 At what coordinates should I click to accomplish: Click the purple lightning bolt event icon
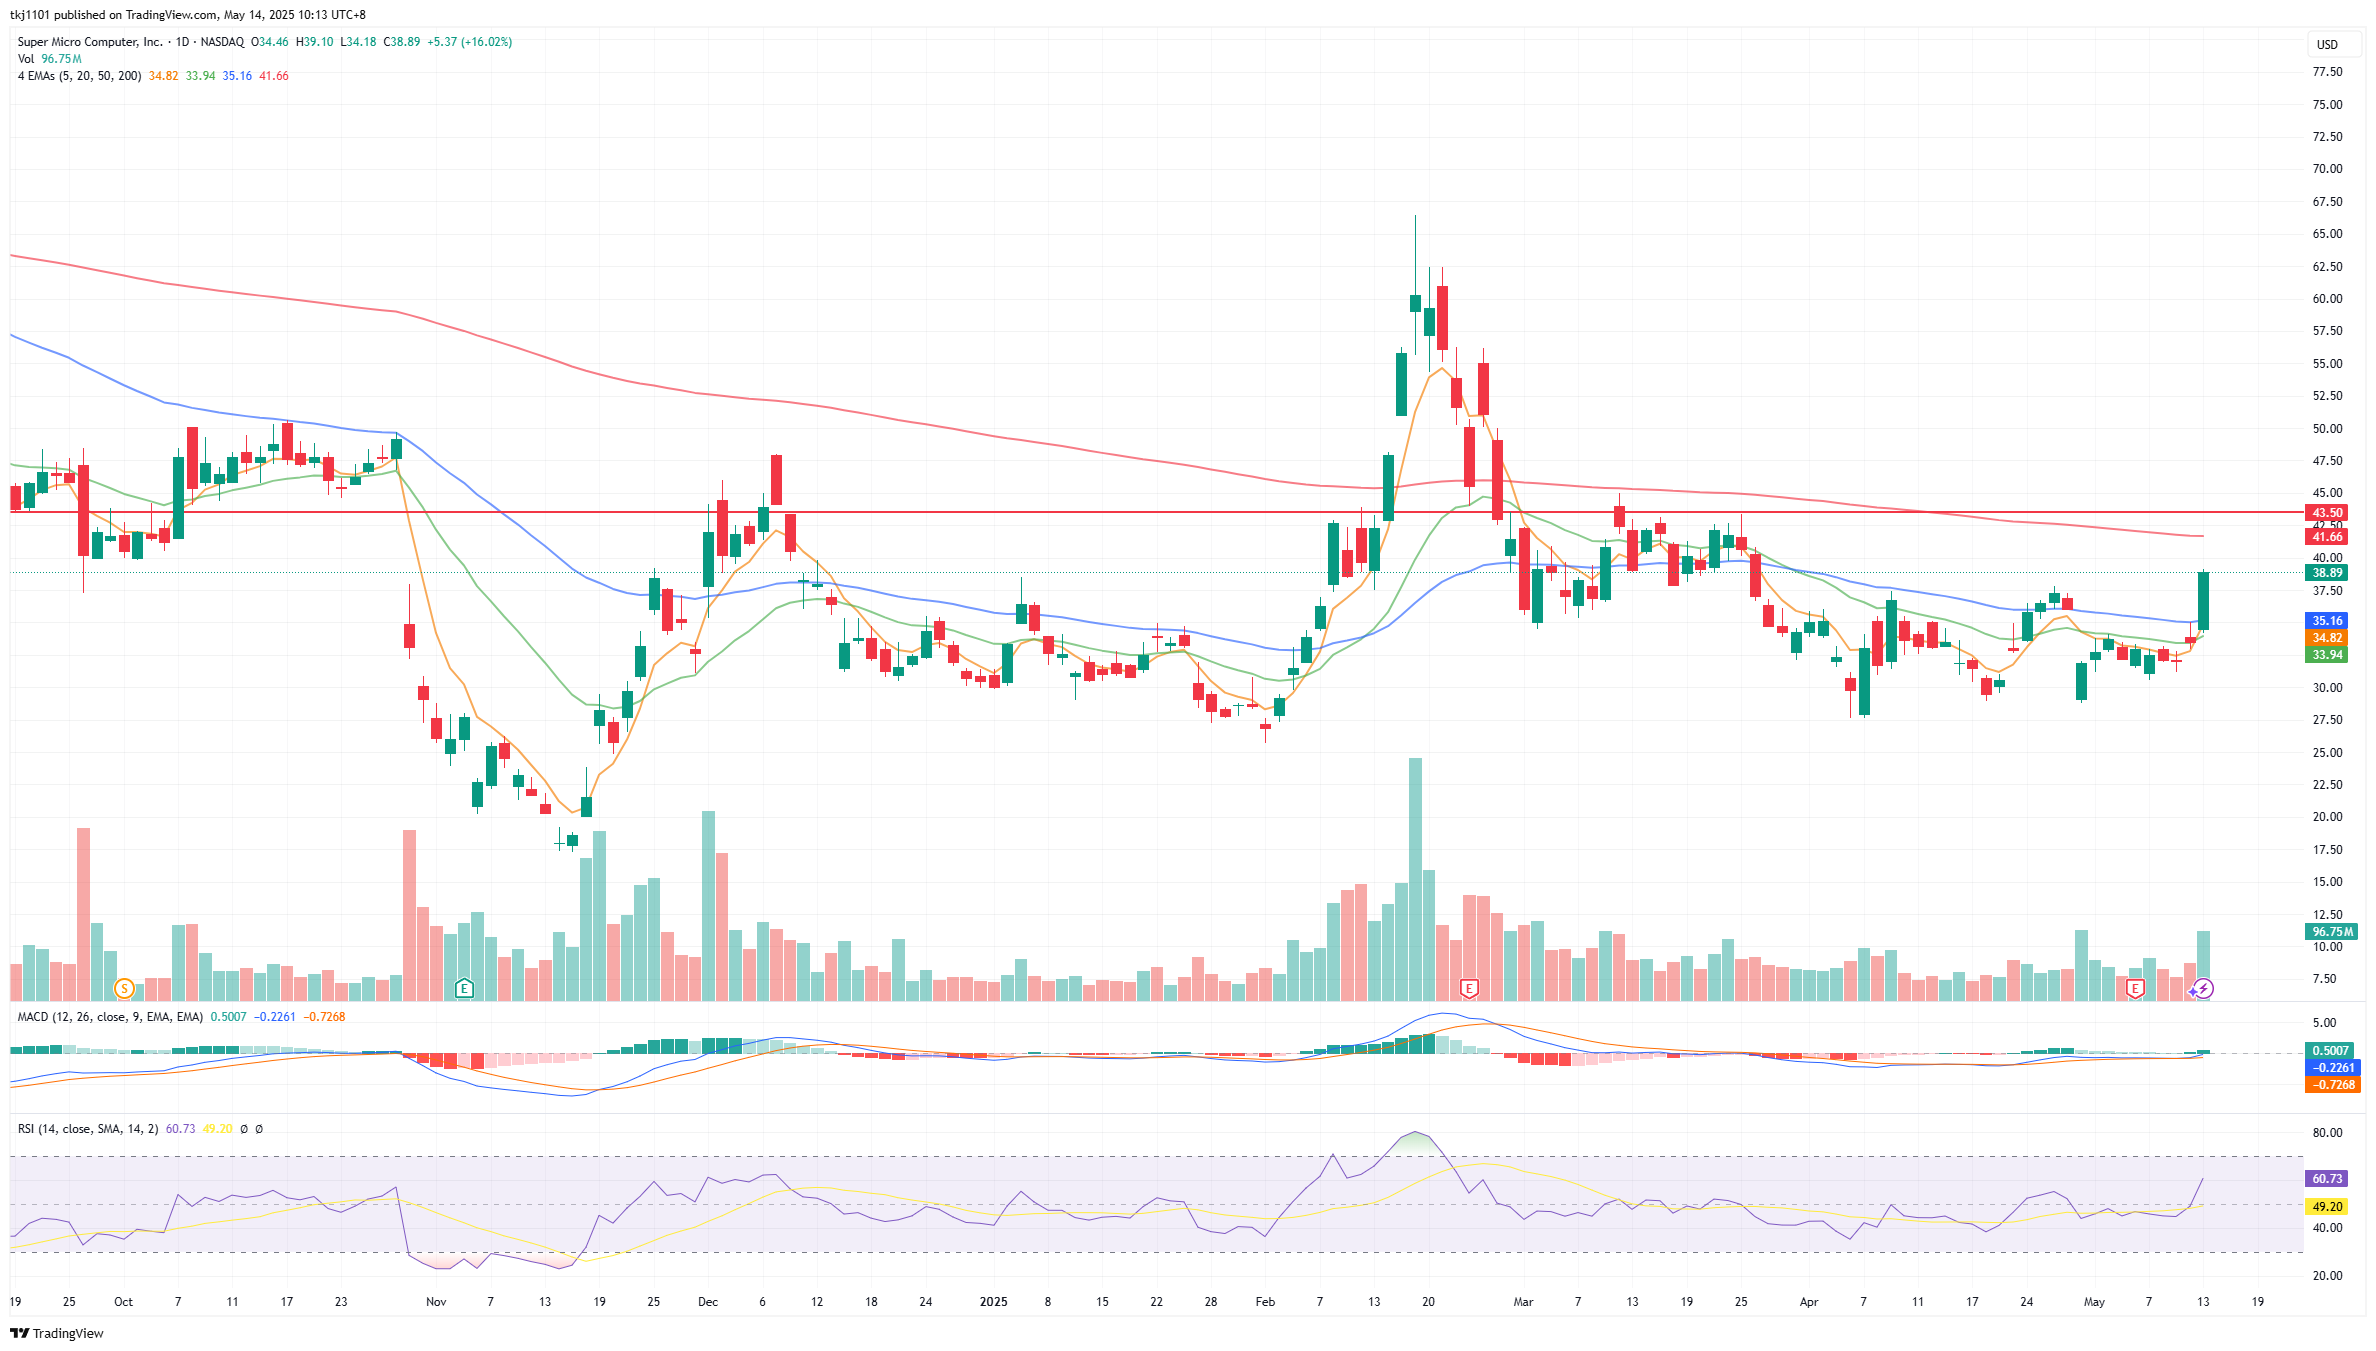(2204, 989)
